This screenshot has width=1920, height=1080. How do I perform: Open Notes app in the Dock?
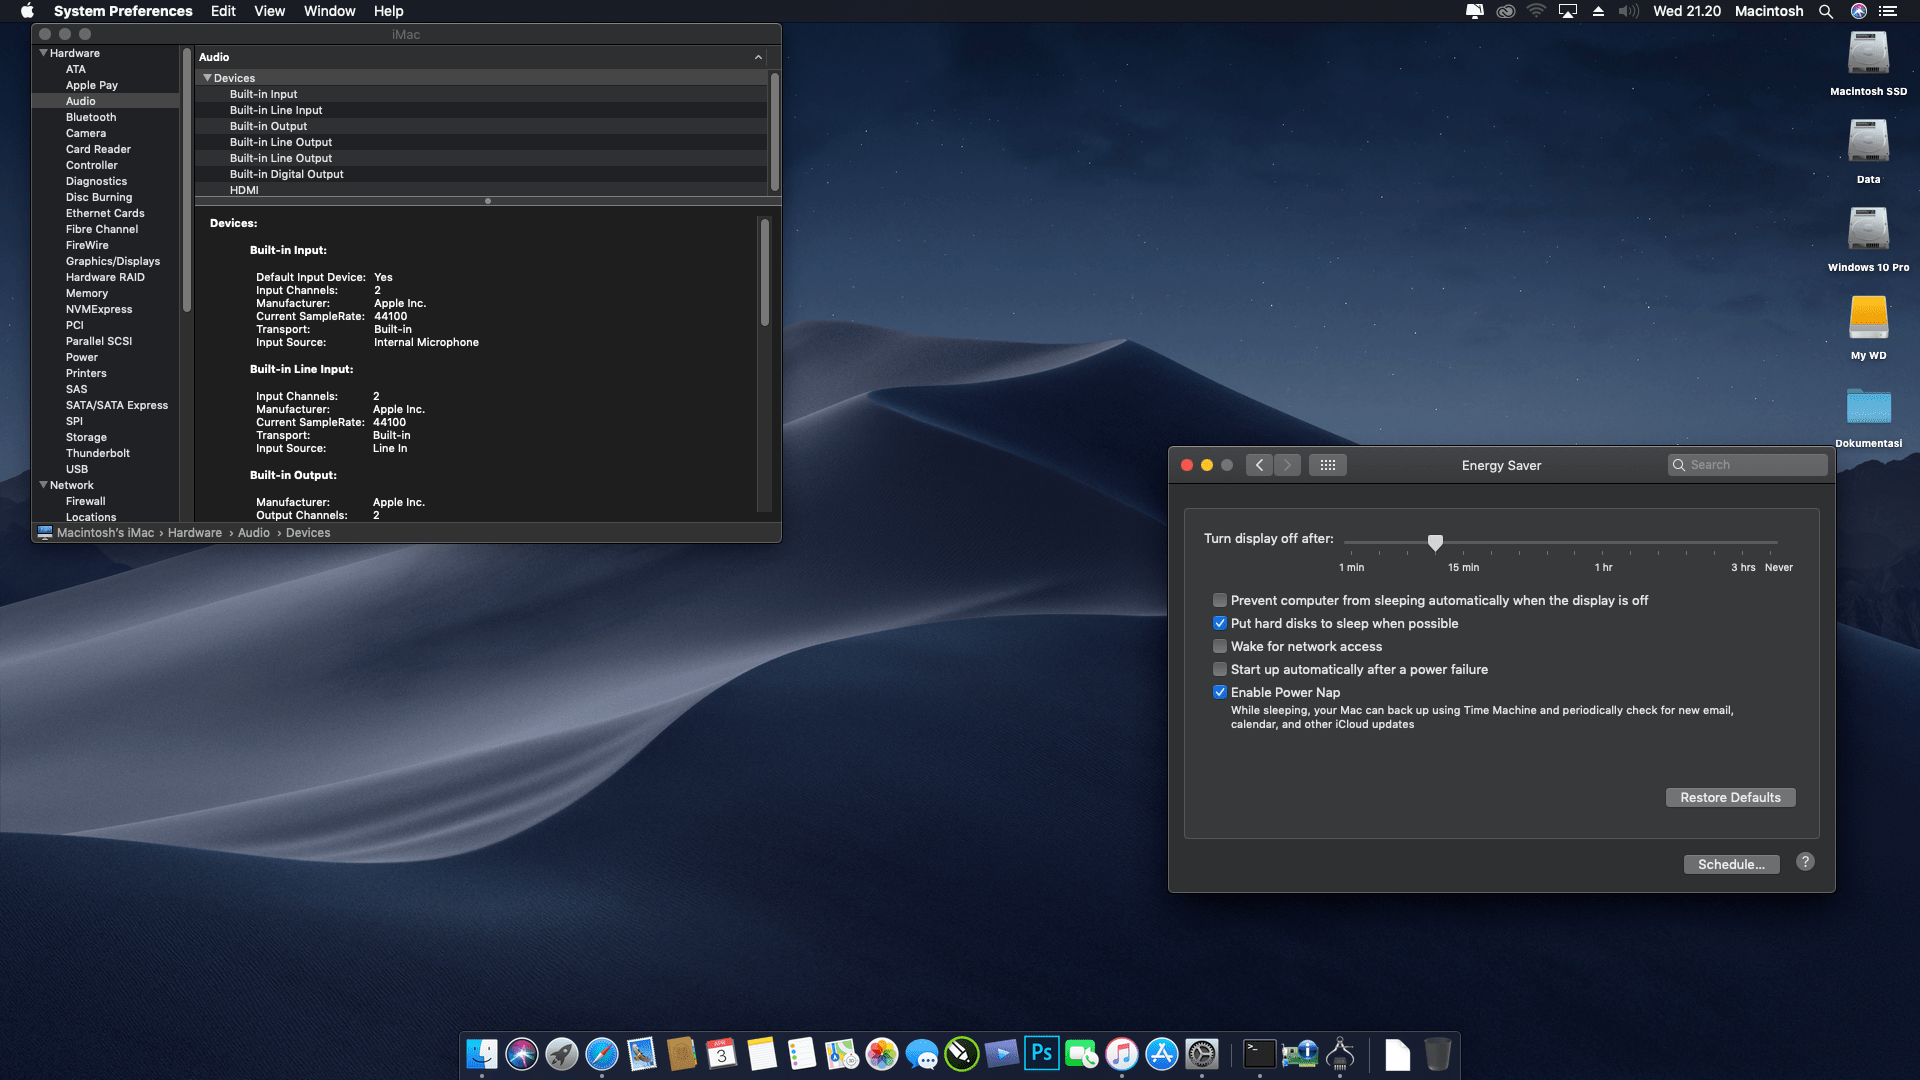[x=762, y=1054]
